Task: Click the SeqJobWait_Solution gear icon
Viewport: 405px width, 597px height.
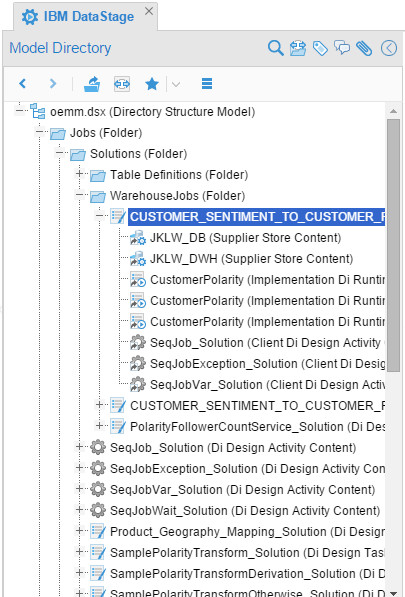Action: tap(98, 510)
